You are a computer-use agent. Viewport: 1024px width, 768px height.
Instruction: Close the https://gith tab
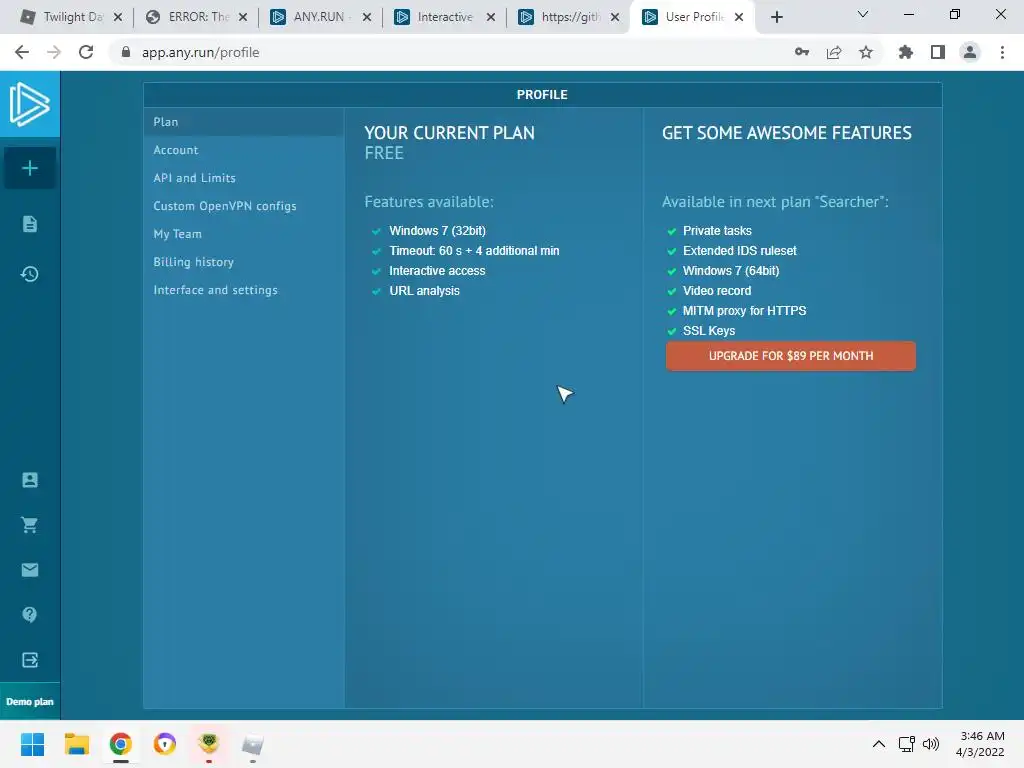click(615, 17)
